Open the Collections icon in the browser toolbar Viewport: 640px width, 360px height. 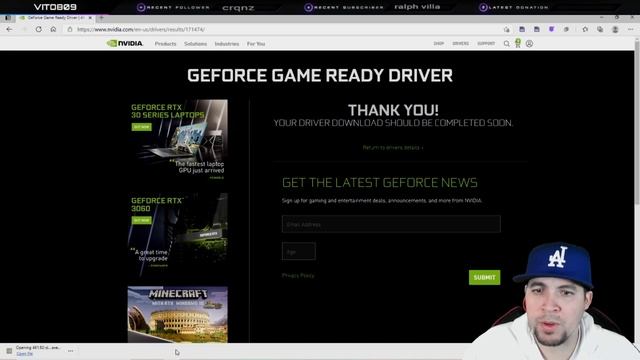[600, 29]
